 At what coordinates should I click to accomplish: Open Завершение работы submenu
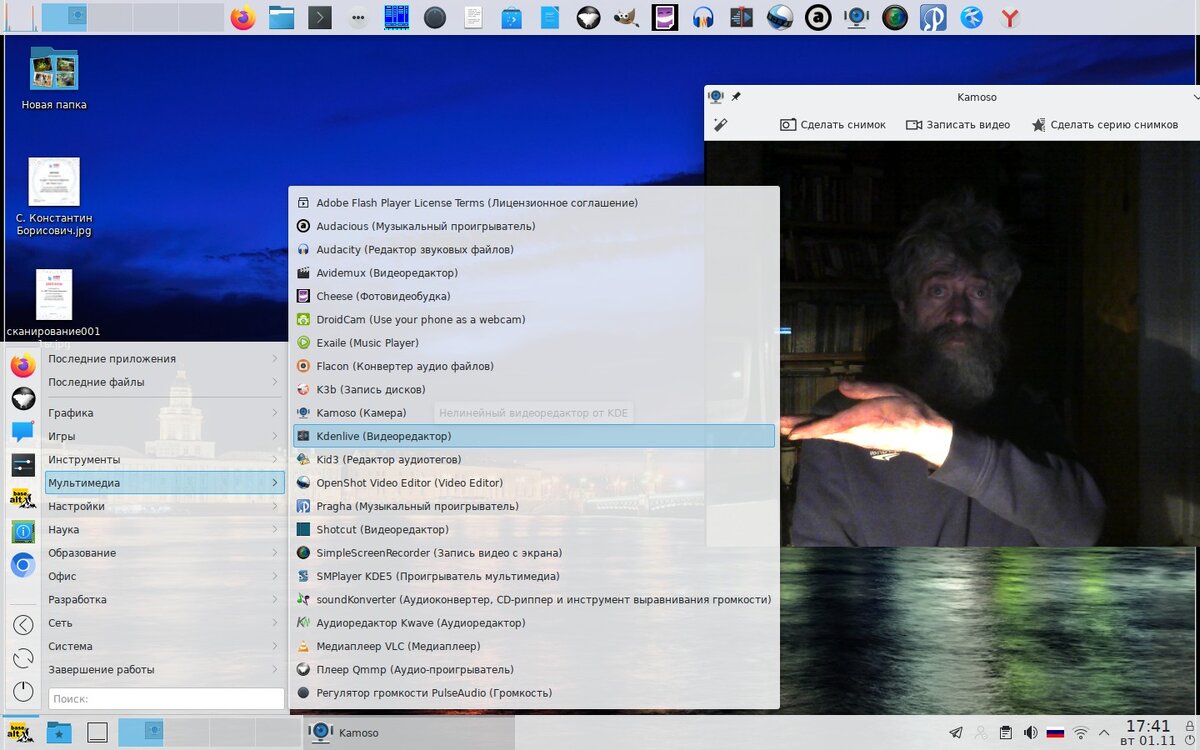coord(165,669)
